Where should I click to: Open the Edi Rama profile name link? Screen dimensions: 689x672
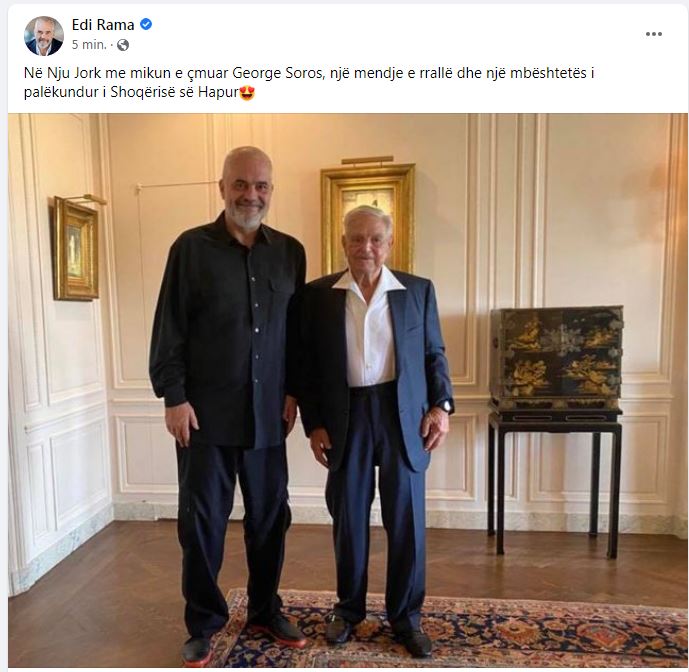click(x=103, y=25)
